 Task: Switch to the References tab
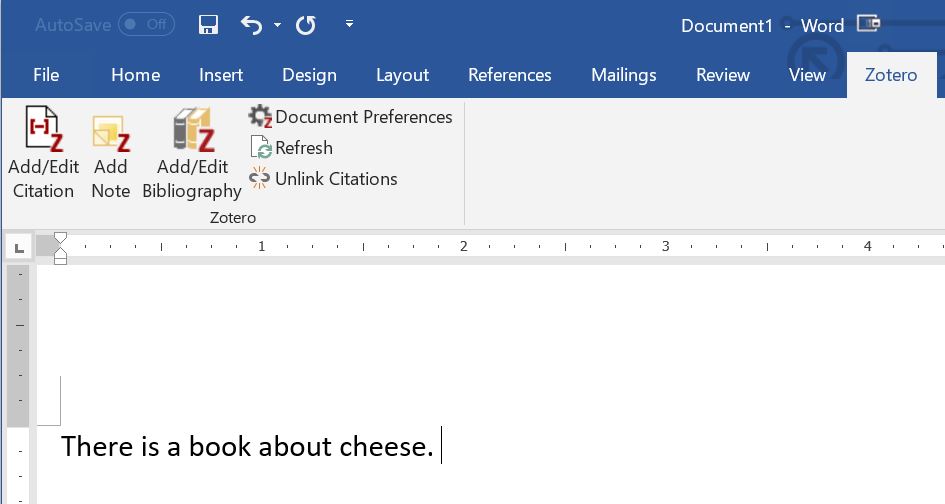pyautogui.click(x=509, y=75)
